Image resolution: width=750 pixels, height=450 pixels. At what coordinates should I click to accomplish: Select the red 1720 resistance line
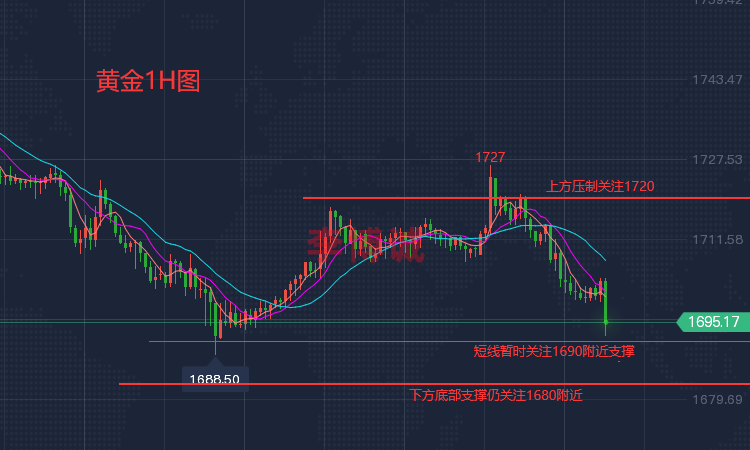coord(400,198)
